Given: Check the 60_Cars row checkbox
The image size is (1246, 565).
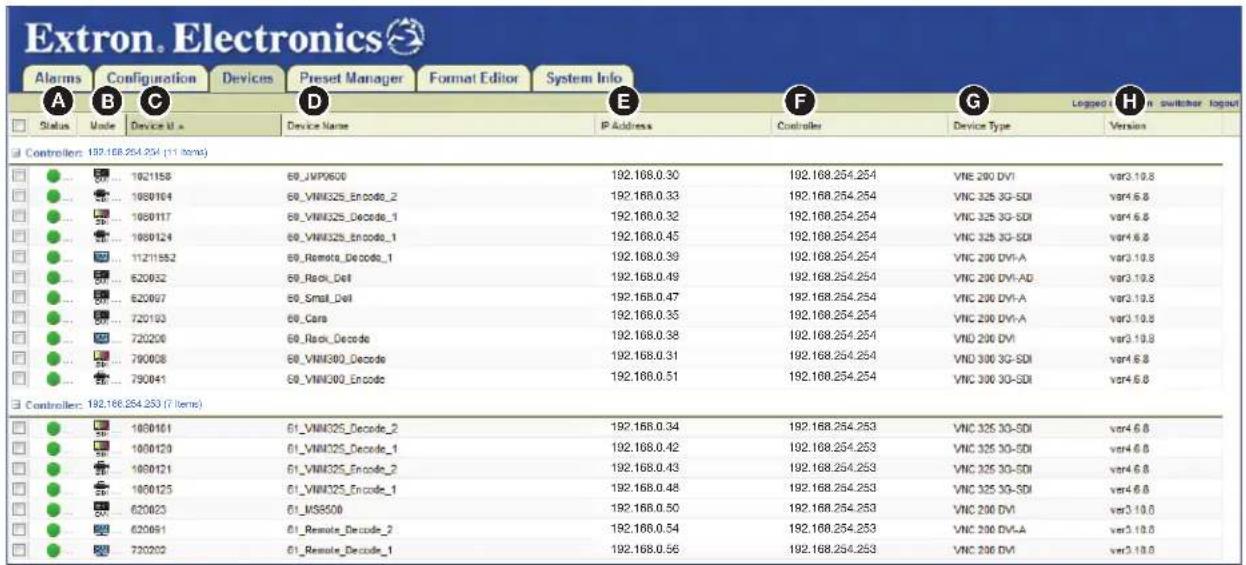Looking at the screenshot, I should (x=18, y=319).
